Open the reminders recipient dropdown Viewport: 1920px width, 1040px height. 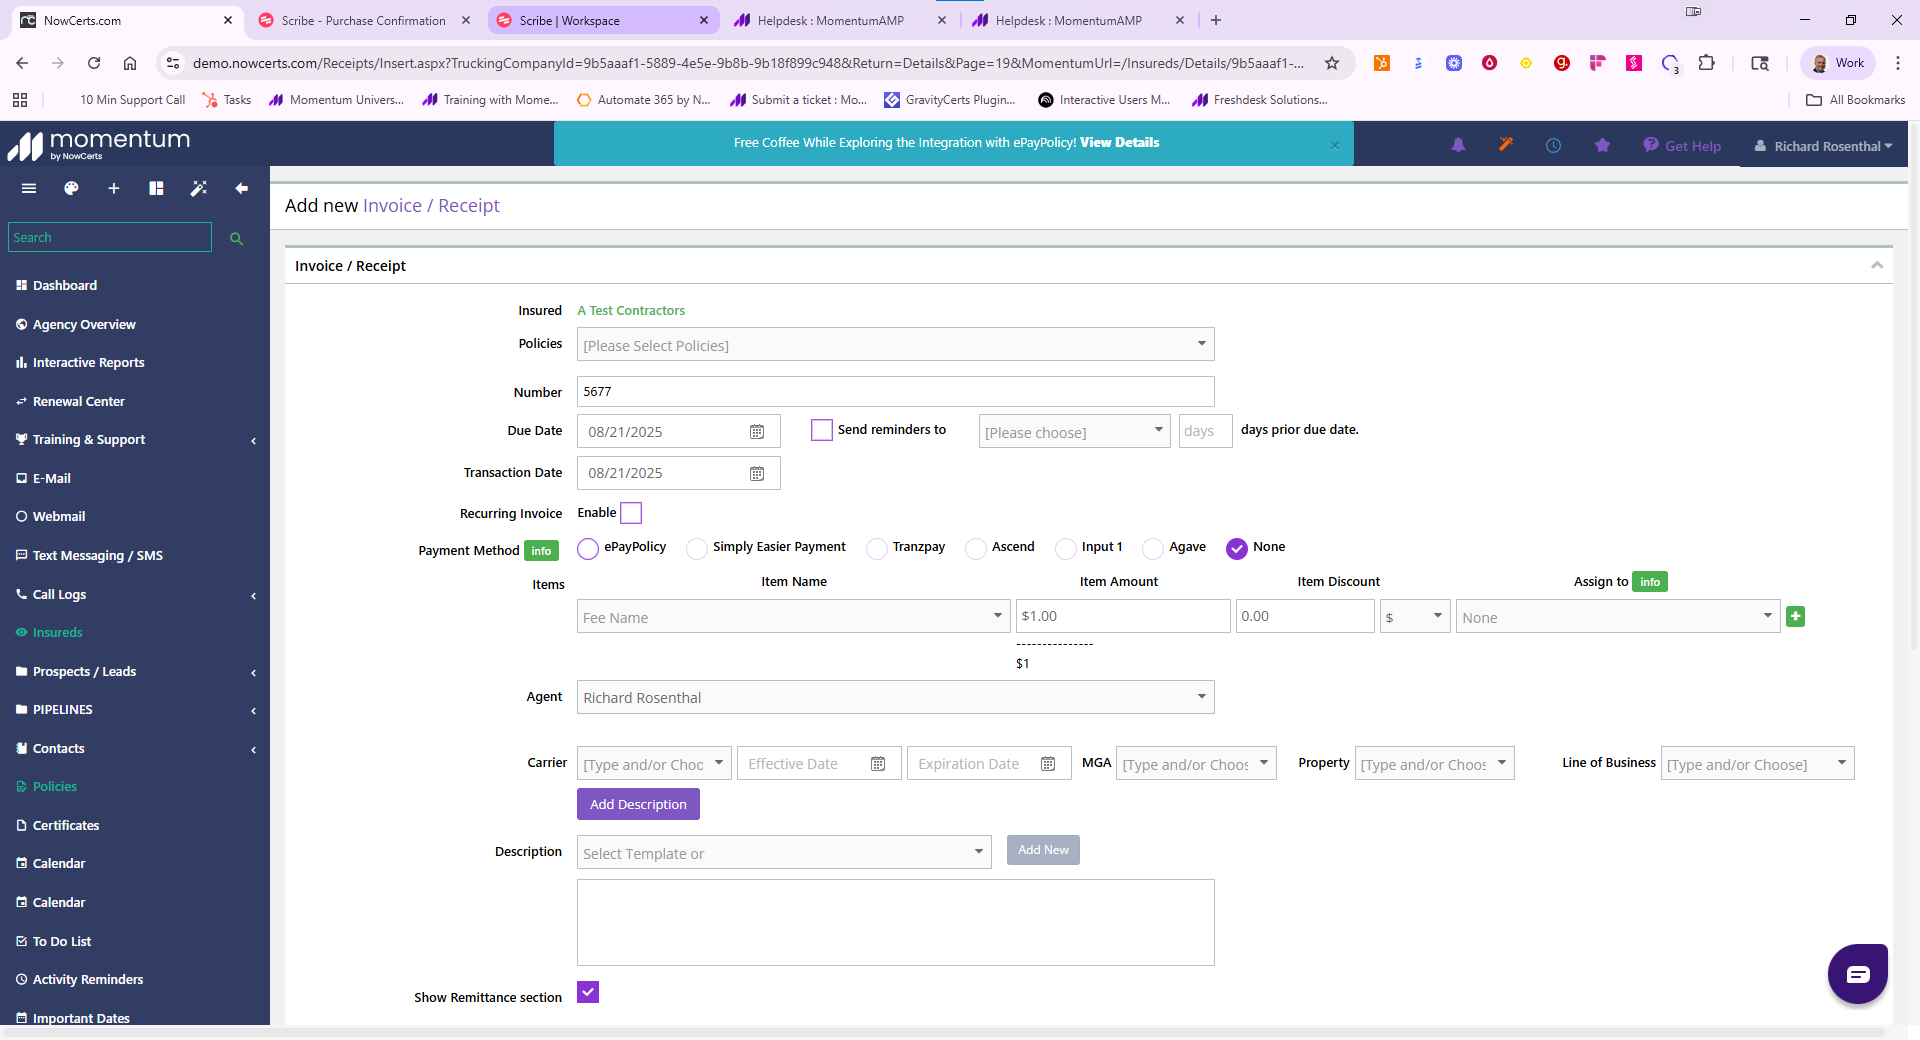(1074, 431)
